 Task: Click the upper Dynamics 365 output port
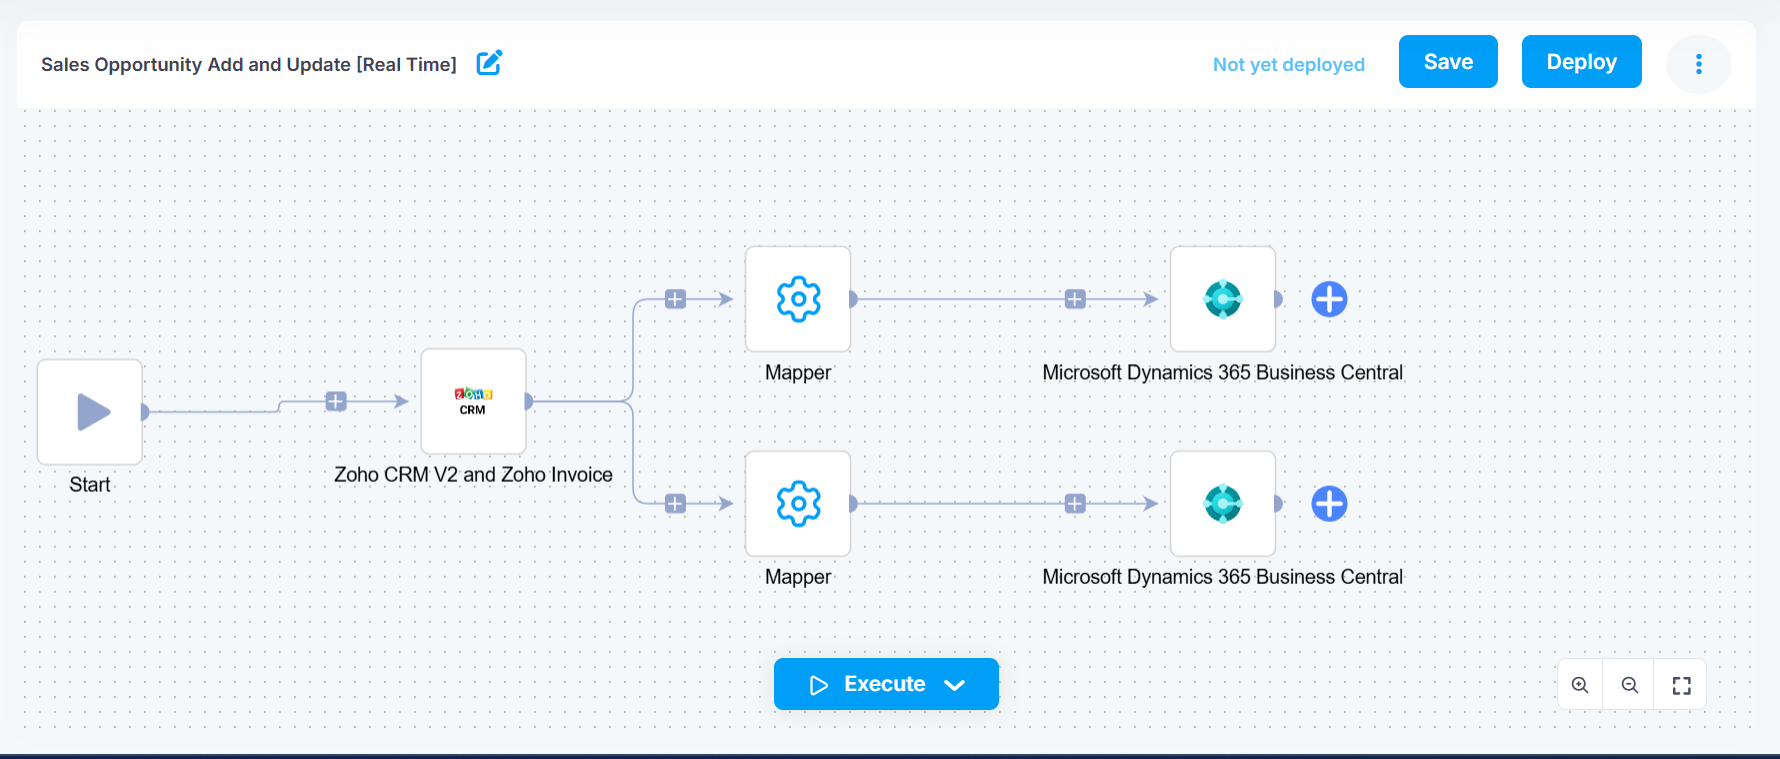click(x=1278, y=299)
